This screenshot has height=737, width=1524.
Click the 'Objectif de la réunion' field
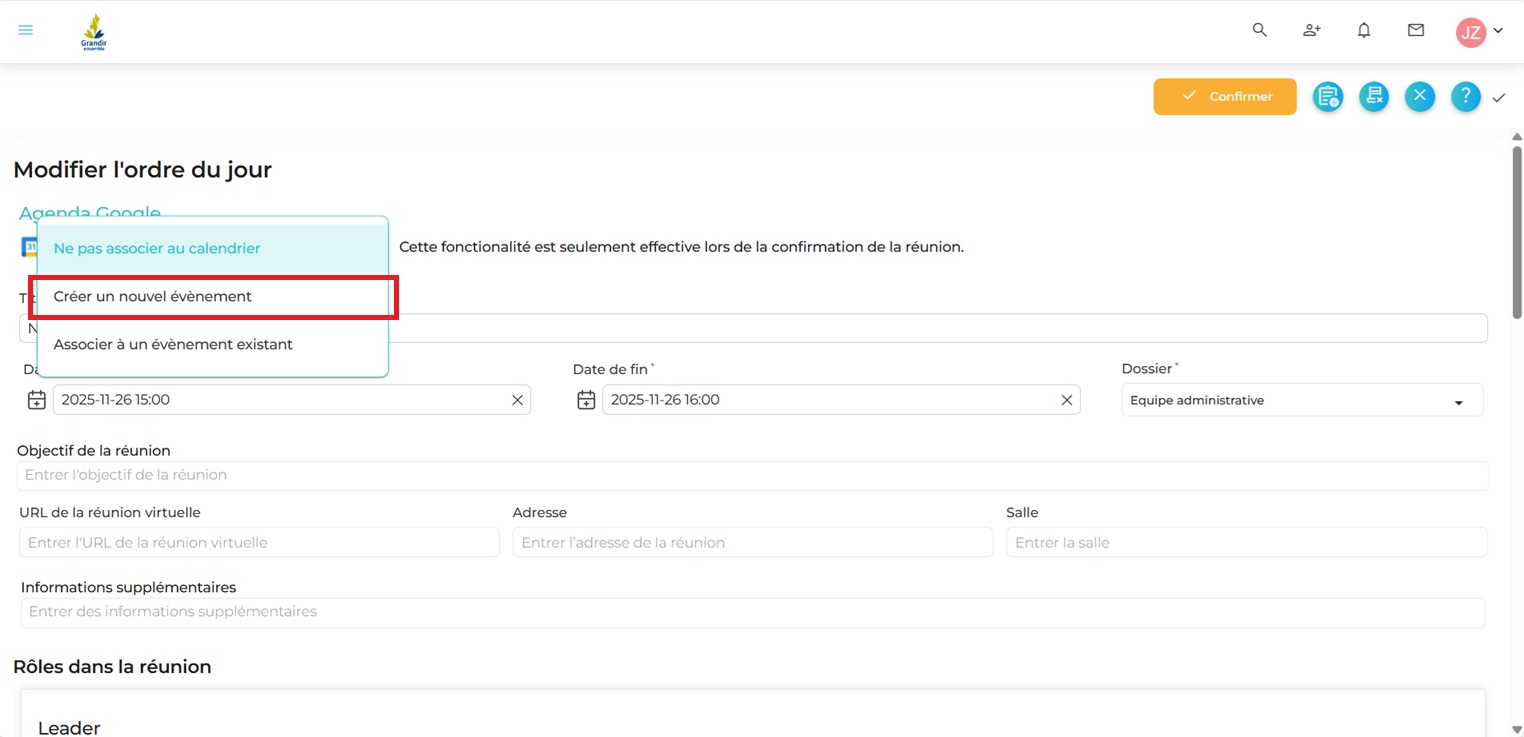point(752,475)
